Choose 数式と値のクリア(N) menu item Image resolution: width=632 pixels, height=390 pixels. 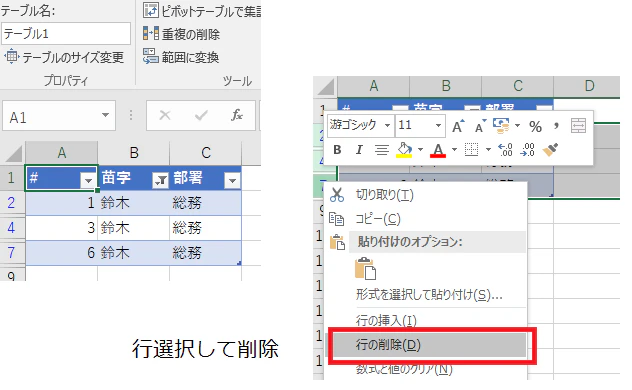pos(426,369)
